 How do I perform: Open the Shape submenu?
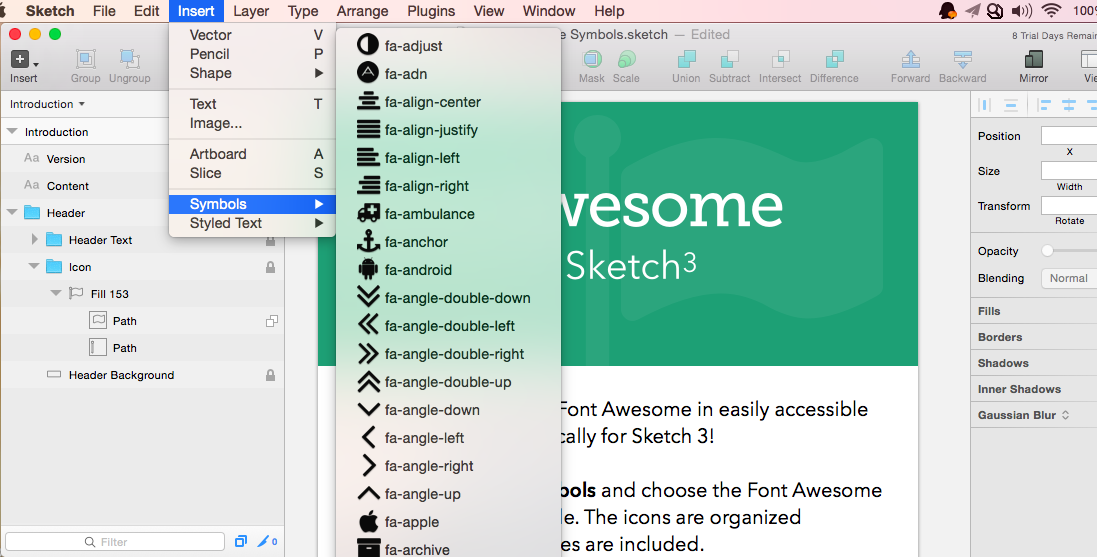pyautogui.click(x=253, y=73)
